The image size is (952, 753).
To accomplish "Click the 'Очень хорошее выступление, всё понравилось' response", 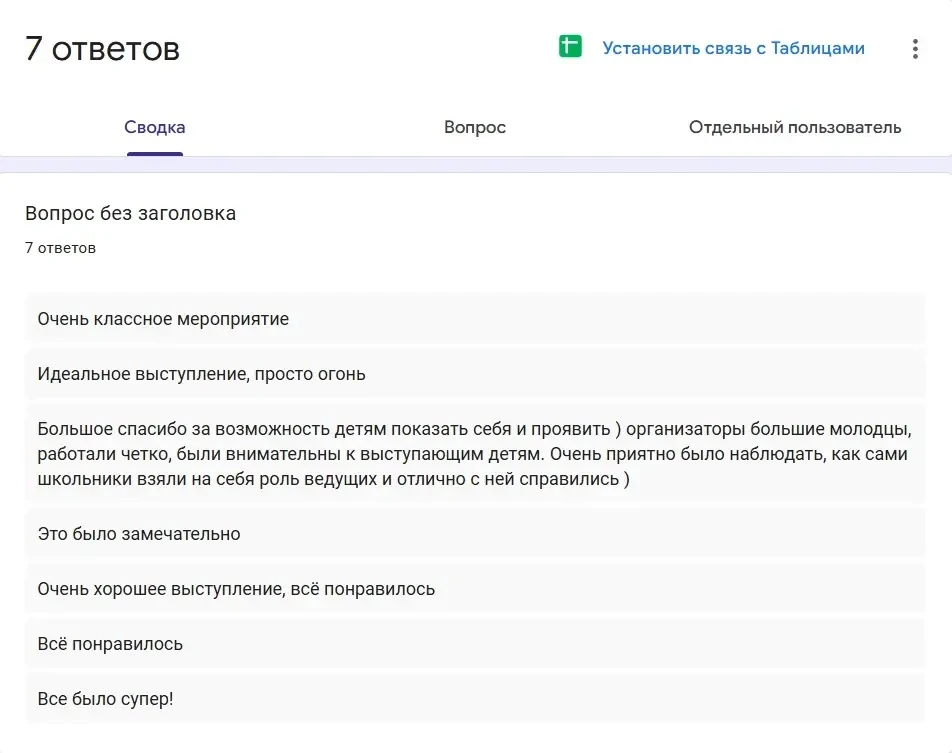I will 475,589.
